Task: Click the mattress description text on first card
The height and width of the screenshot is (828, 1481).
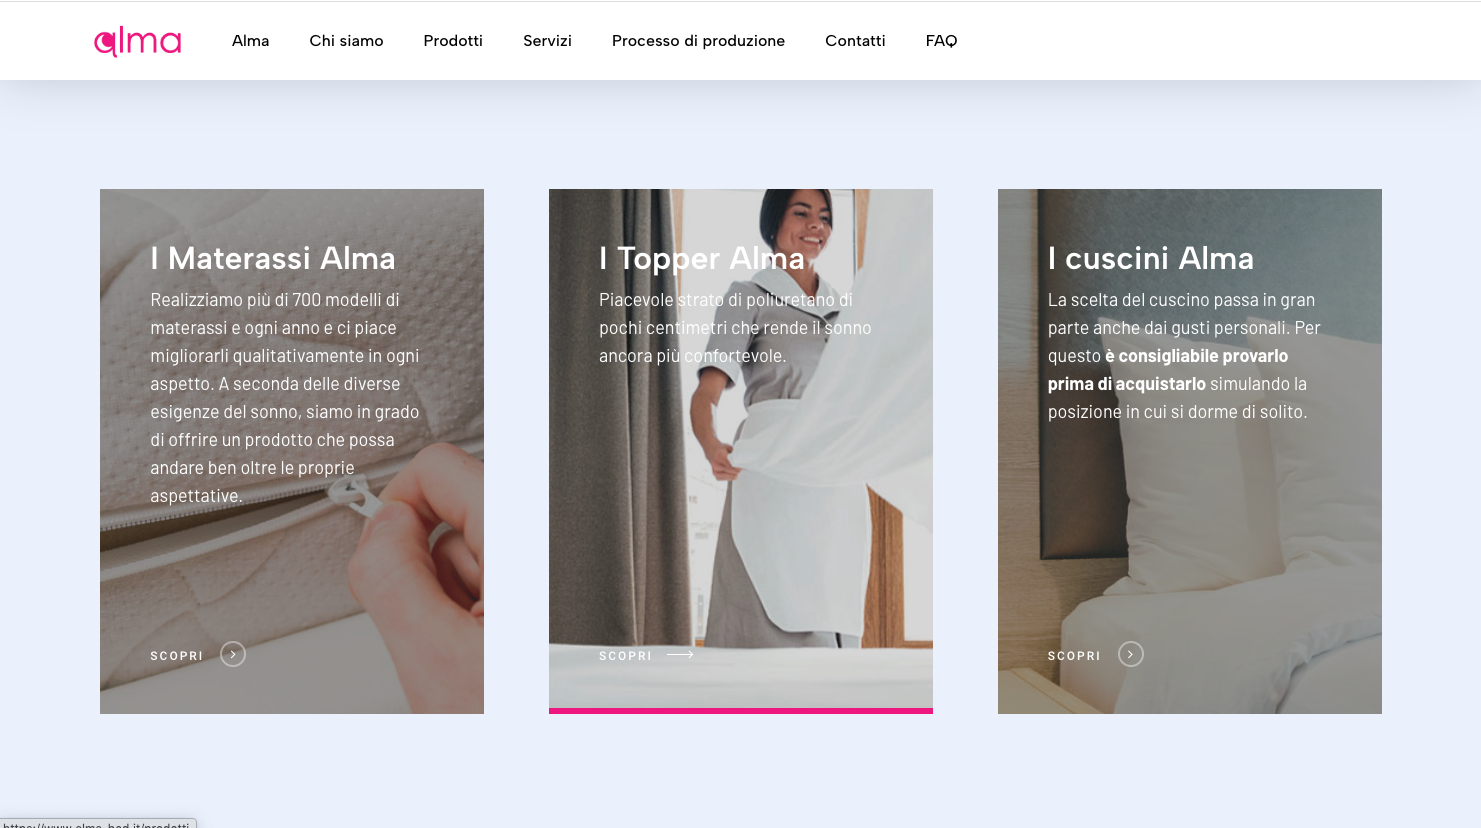Action: click(x=285, y=398)
